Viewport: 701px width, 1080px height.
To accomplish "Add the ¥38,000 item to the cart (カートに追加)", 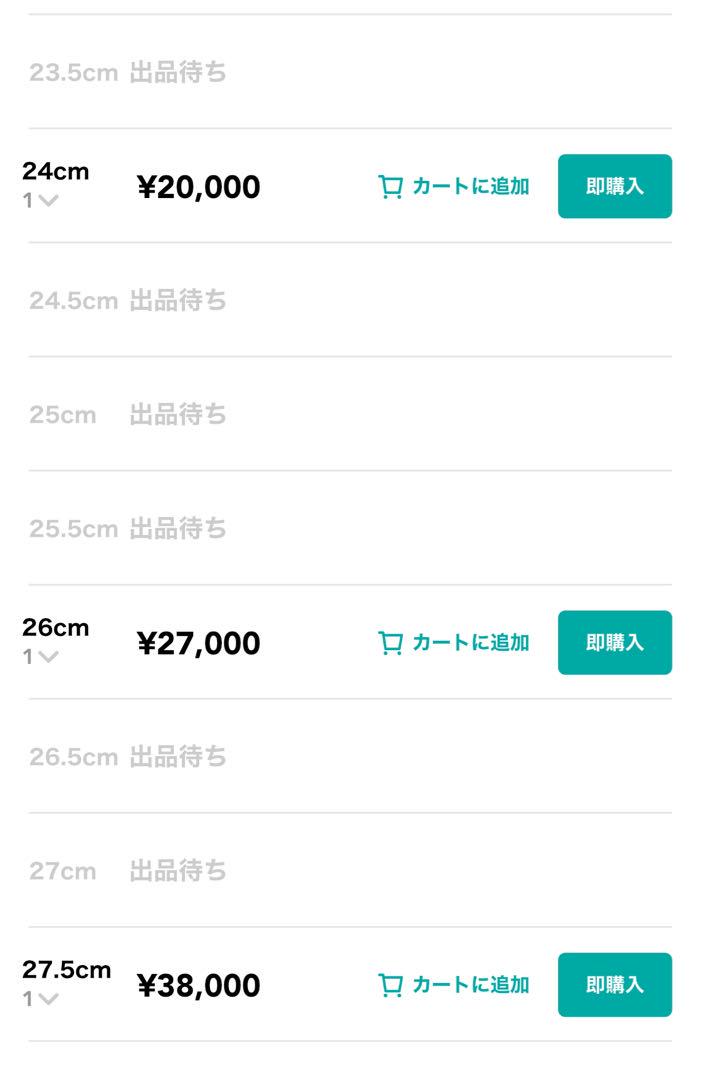I will 454,985.
